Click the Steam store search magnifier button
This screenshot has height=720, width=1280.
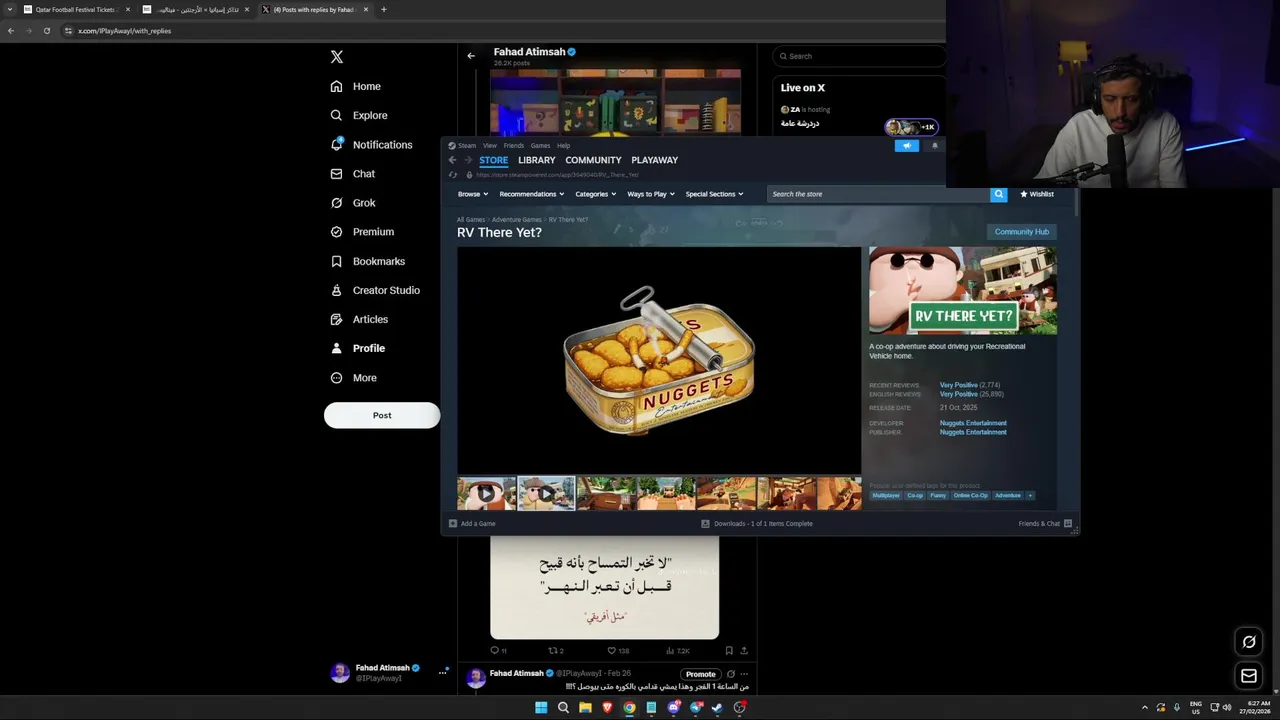point(998,194)
